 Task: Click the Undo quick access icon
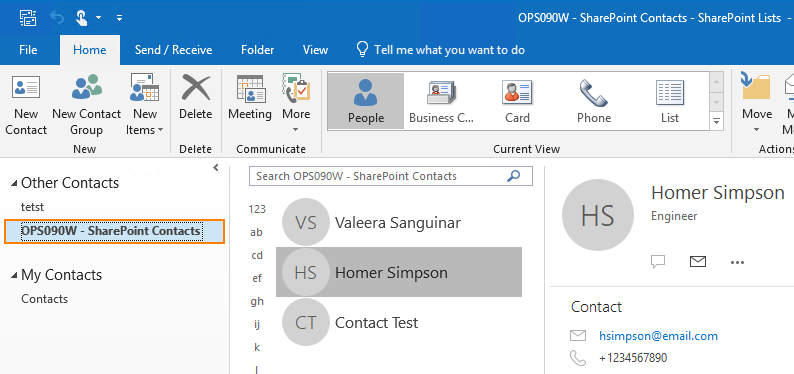pos(56,18)
